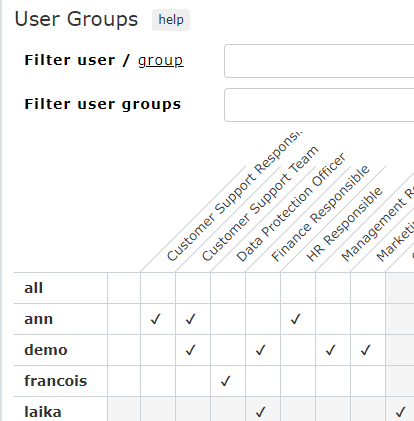Select the laika group row label
Viewport: 414px width, 421px height.
point(43,412)
